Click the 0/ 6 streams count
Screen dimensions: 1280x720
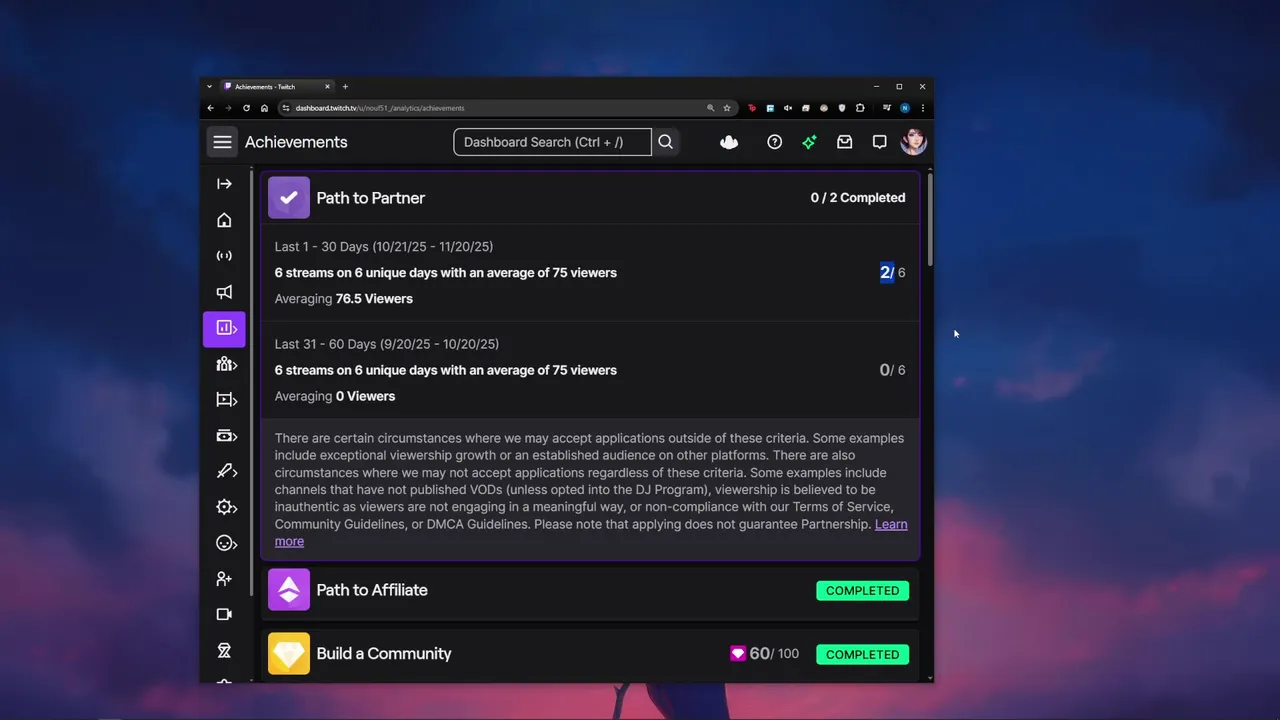(x=892, y=370)
